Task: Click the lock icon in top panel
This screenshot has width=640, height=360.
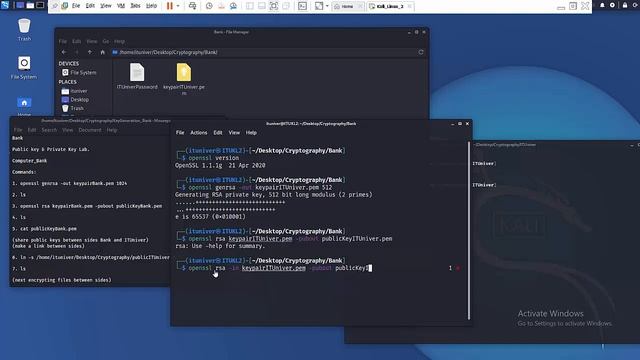Action: coord(625,5)
